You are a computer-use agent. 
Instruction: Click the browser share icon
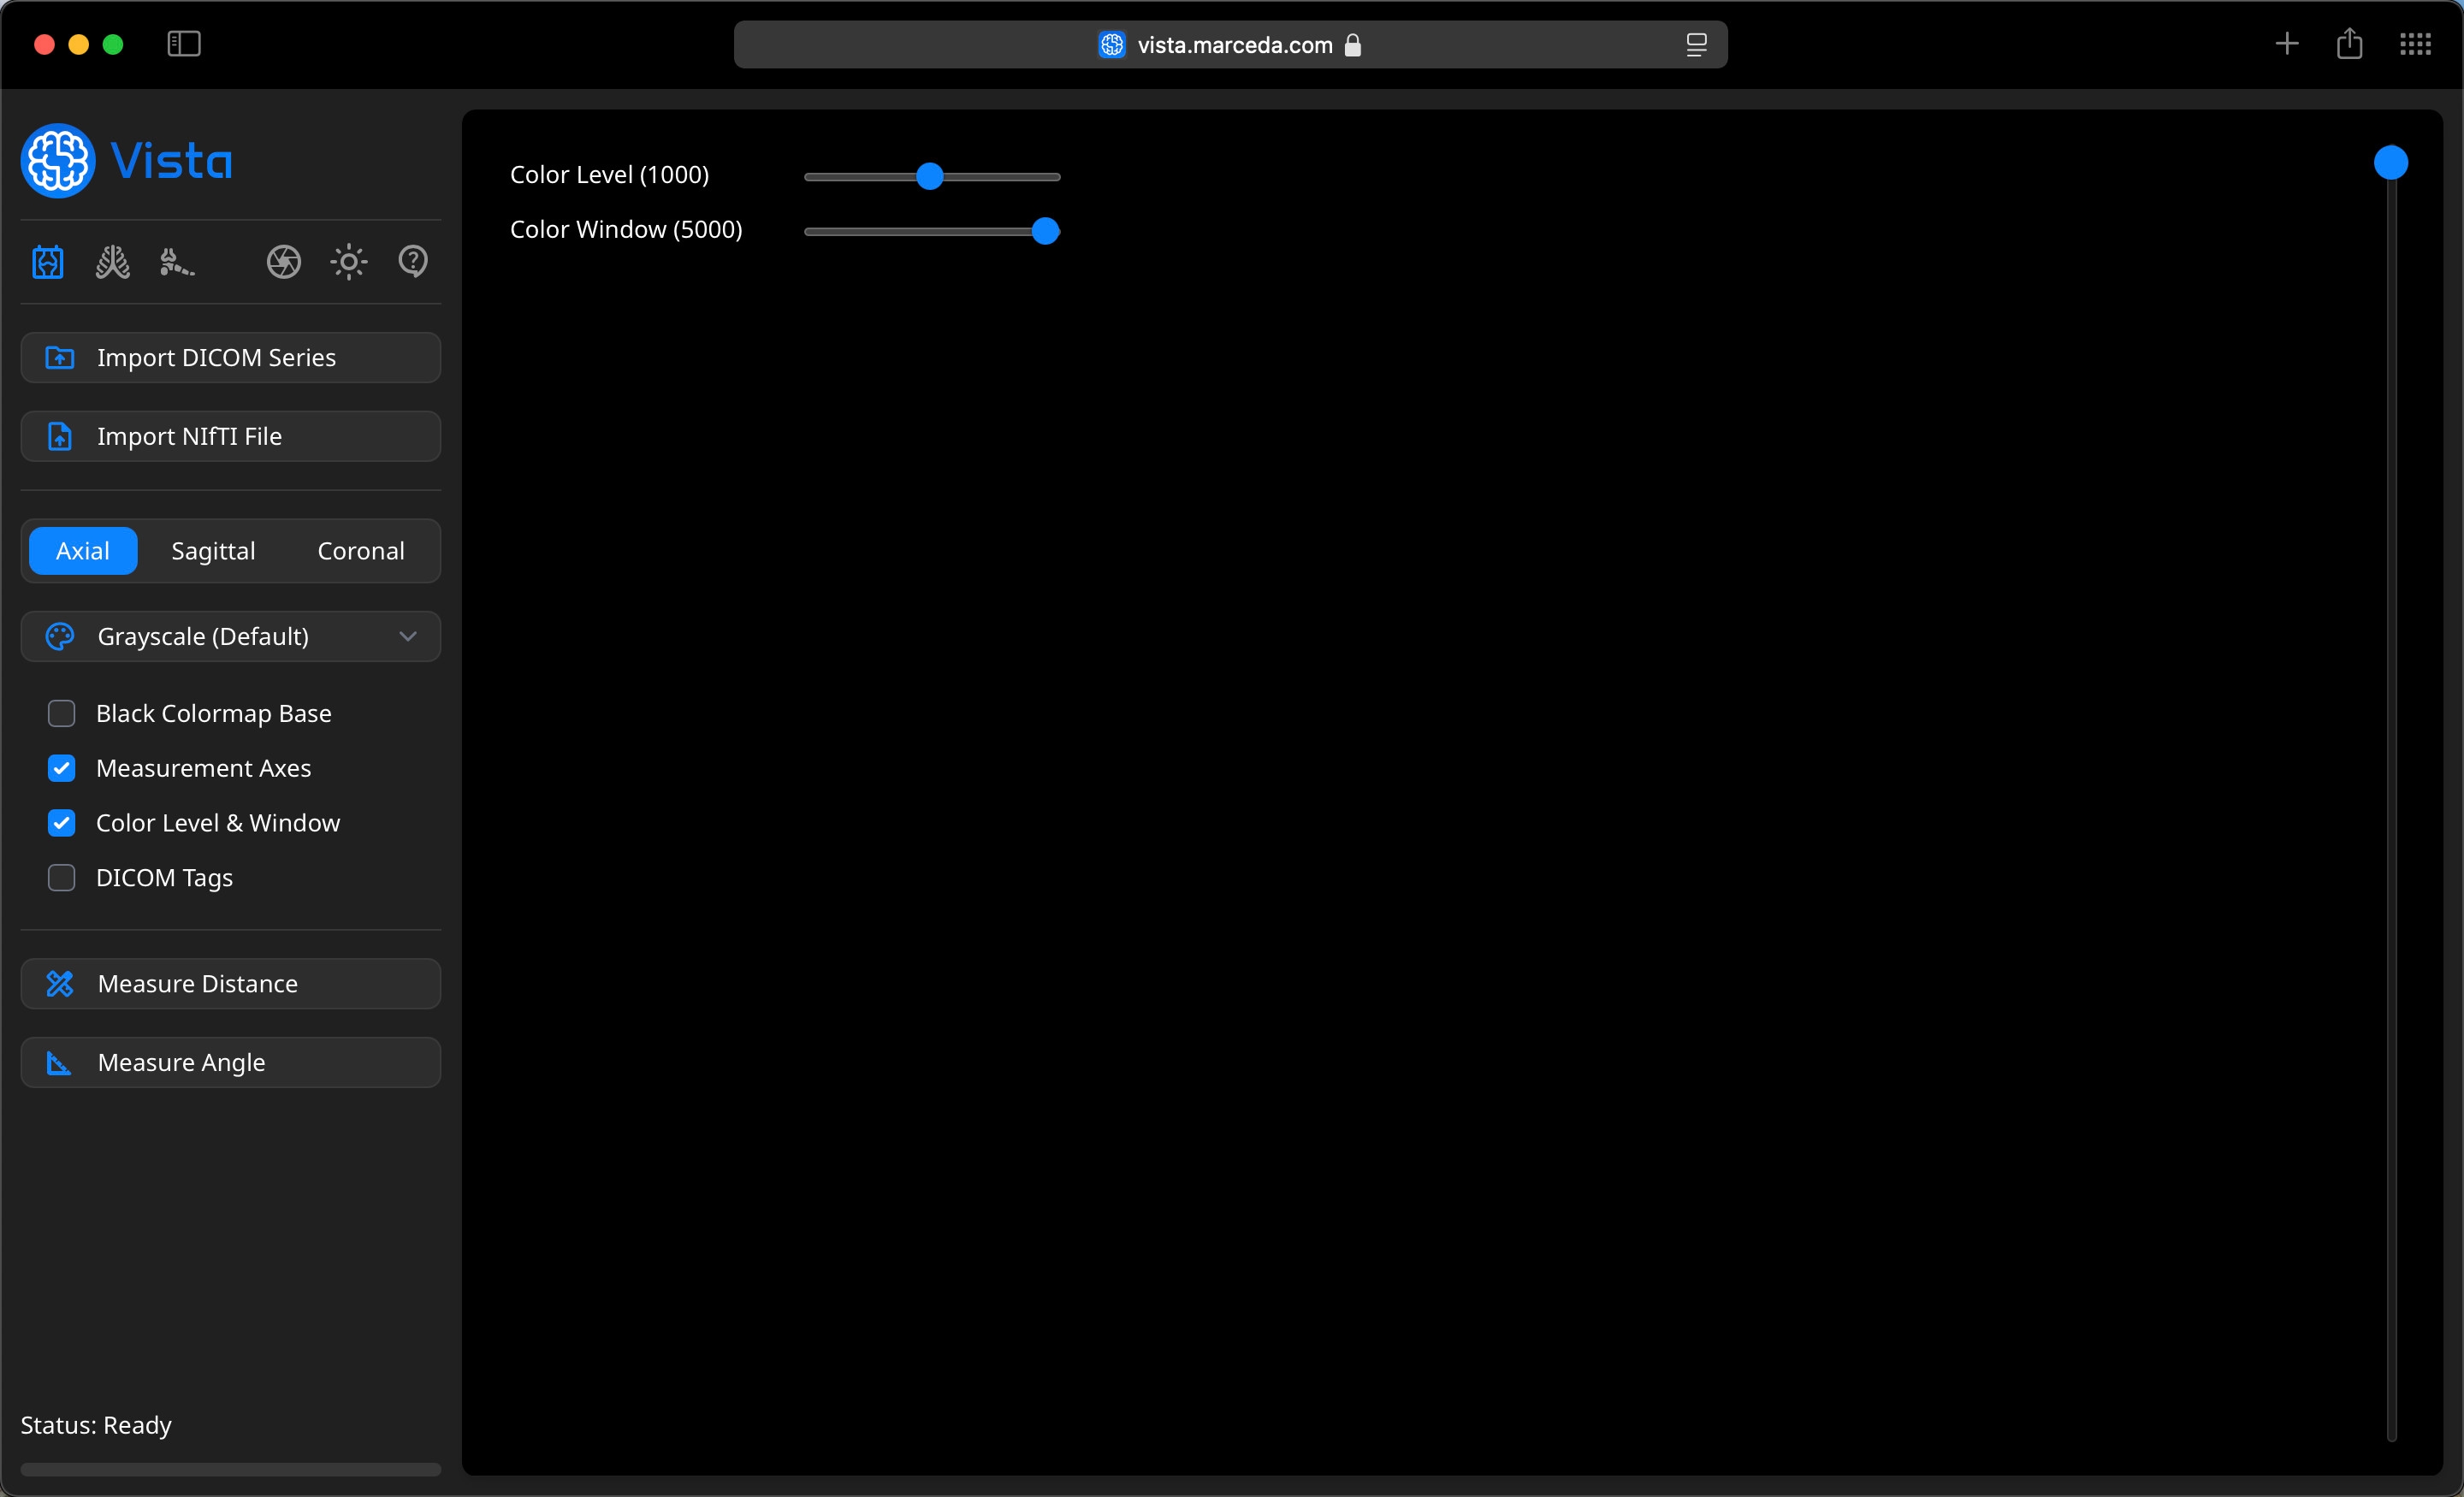2350,44
